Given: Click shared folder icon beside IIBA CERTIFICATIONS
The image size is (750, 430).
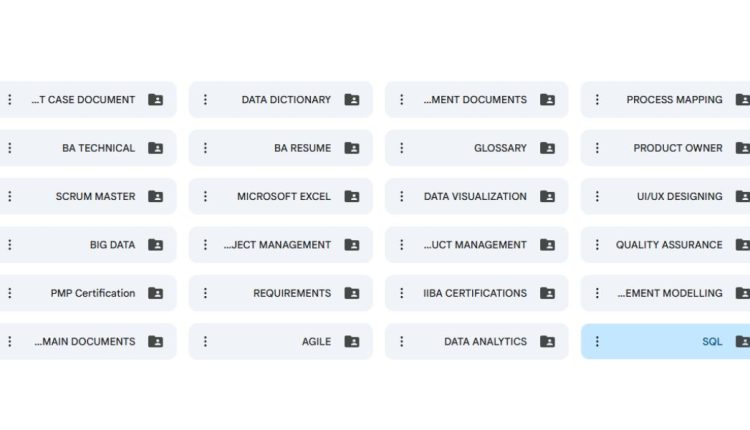Looking at the screenshot, I should coord(548,294).
